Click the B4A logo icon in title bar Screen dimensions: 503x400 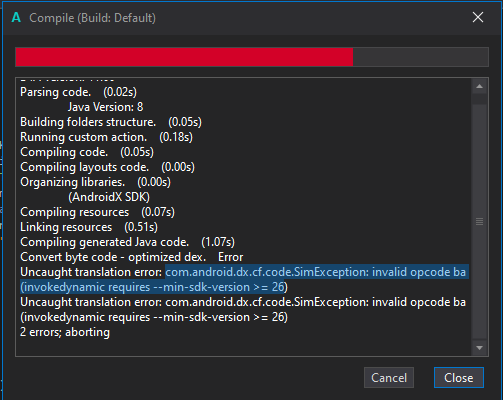[16, 17]
